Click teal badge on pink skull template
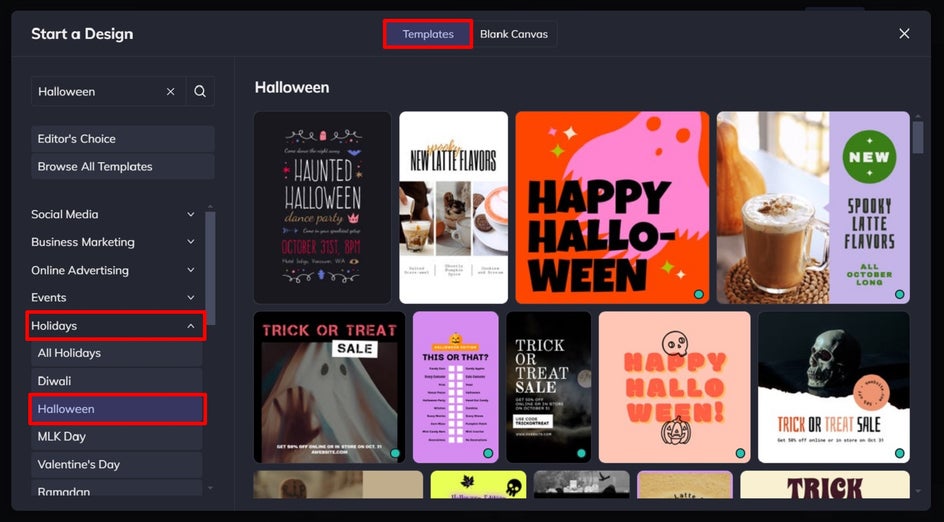Image resolution: width=944 pixels, height=522 pixels. click(x=740, y=453)
